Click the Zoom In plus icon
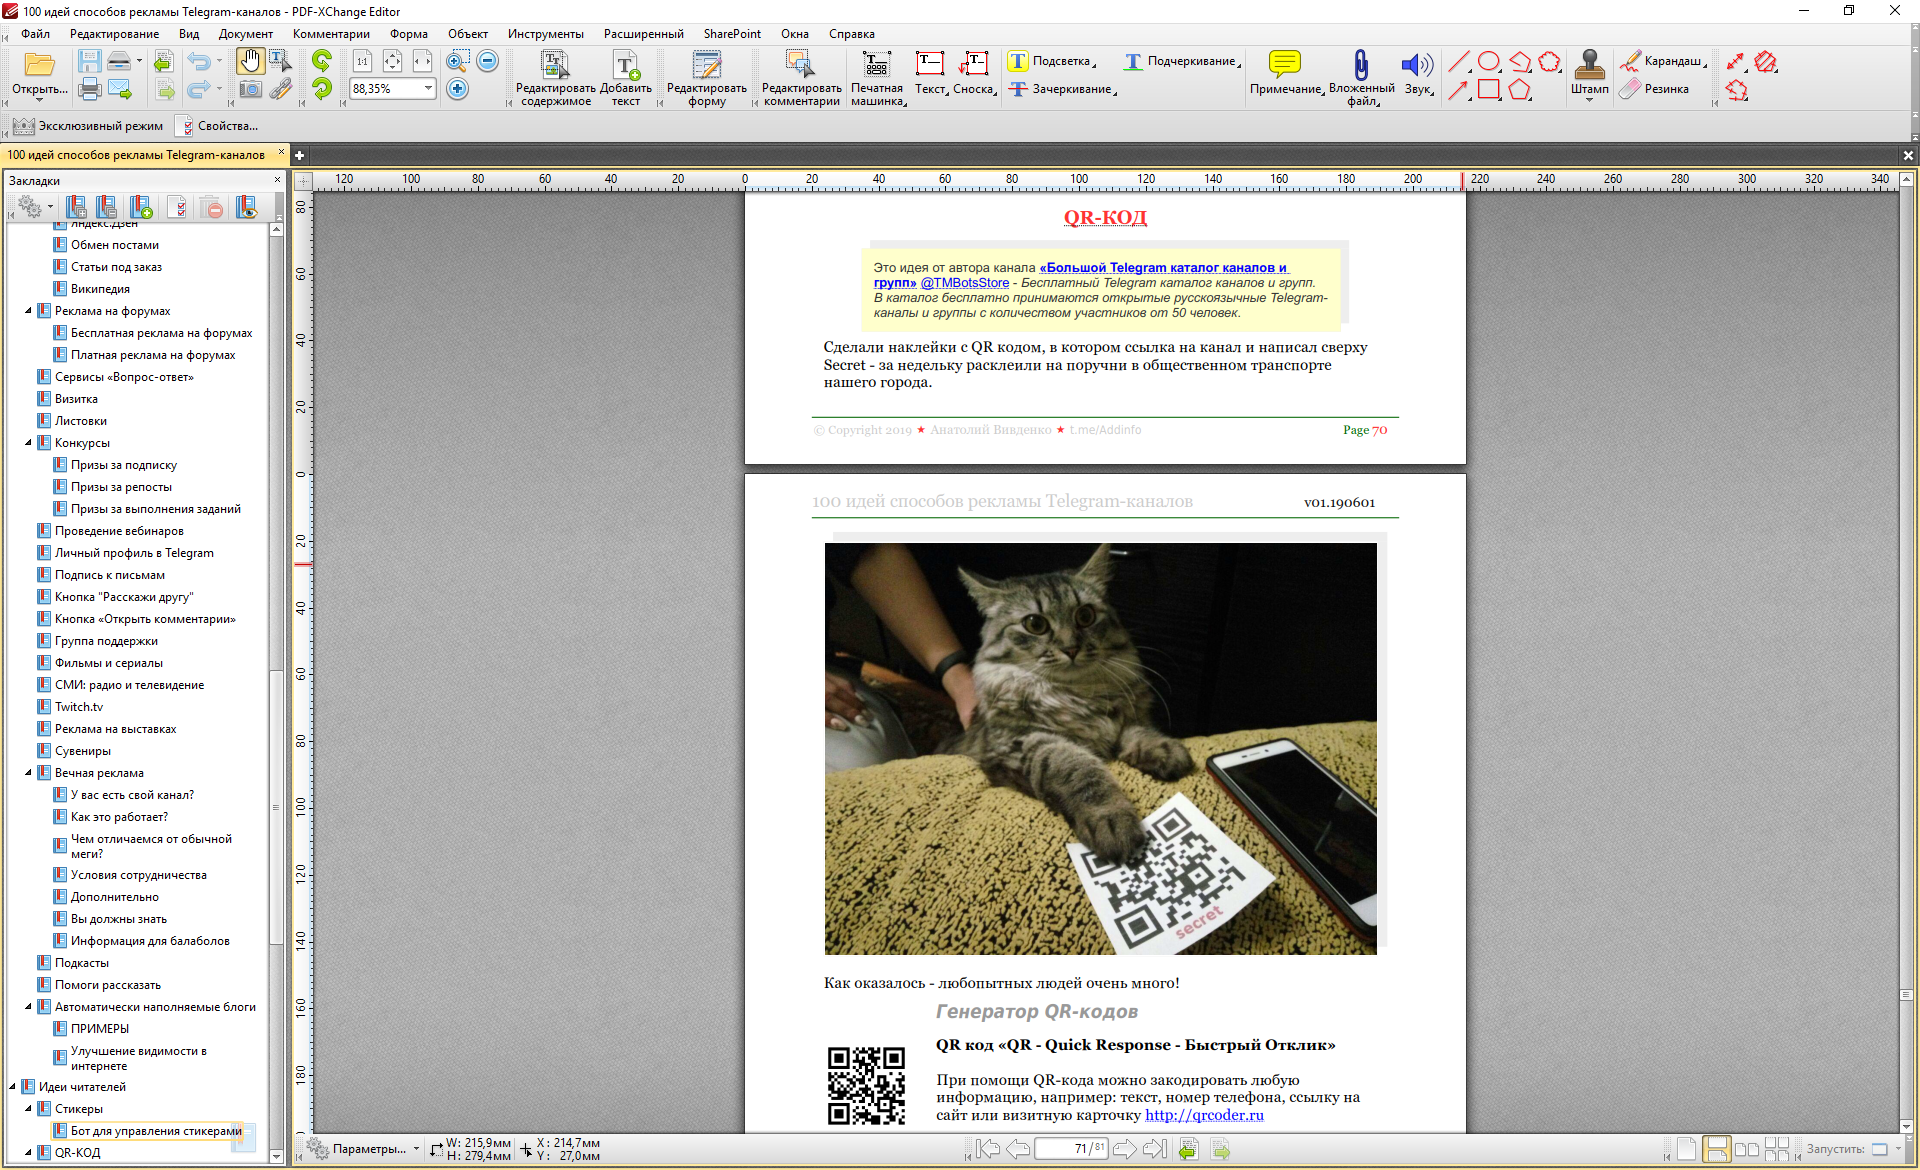The image size is (1920, 1170). click(x=458, y=90)
